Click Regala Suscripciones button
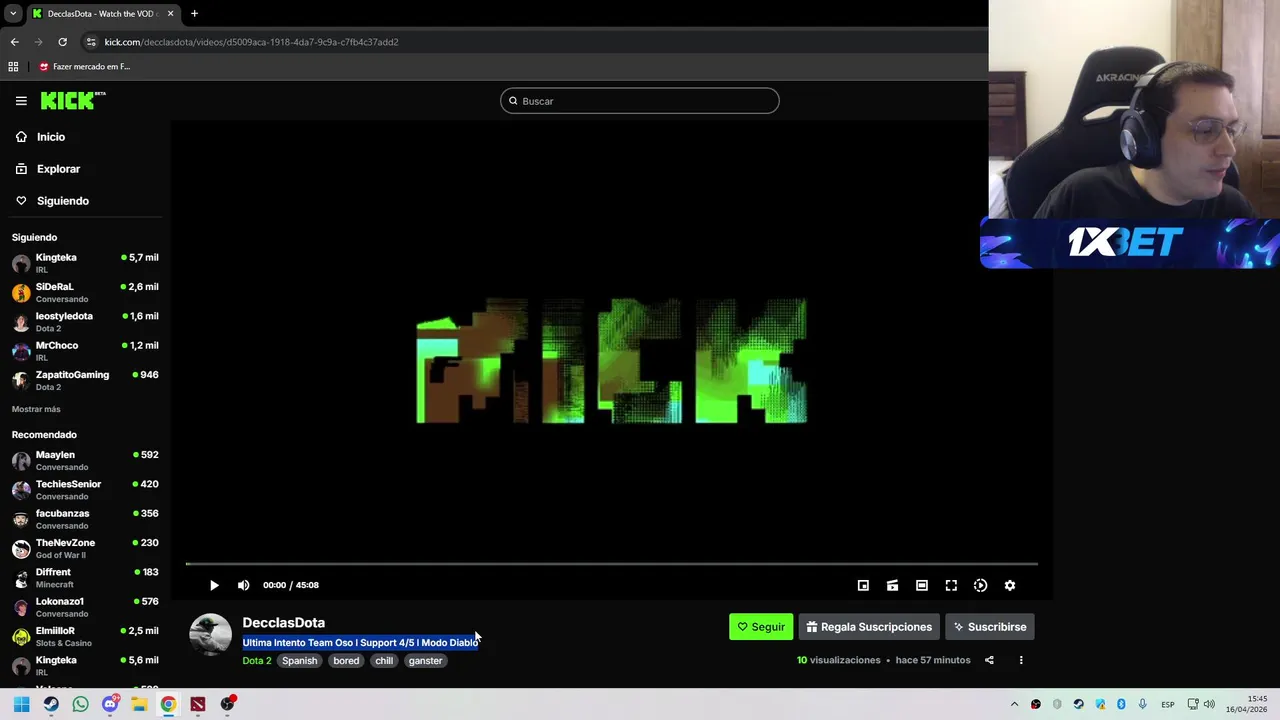Viewport: 1280px width, 720px height. coord(869,627)
